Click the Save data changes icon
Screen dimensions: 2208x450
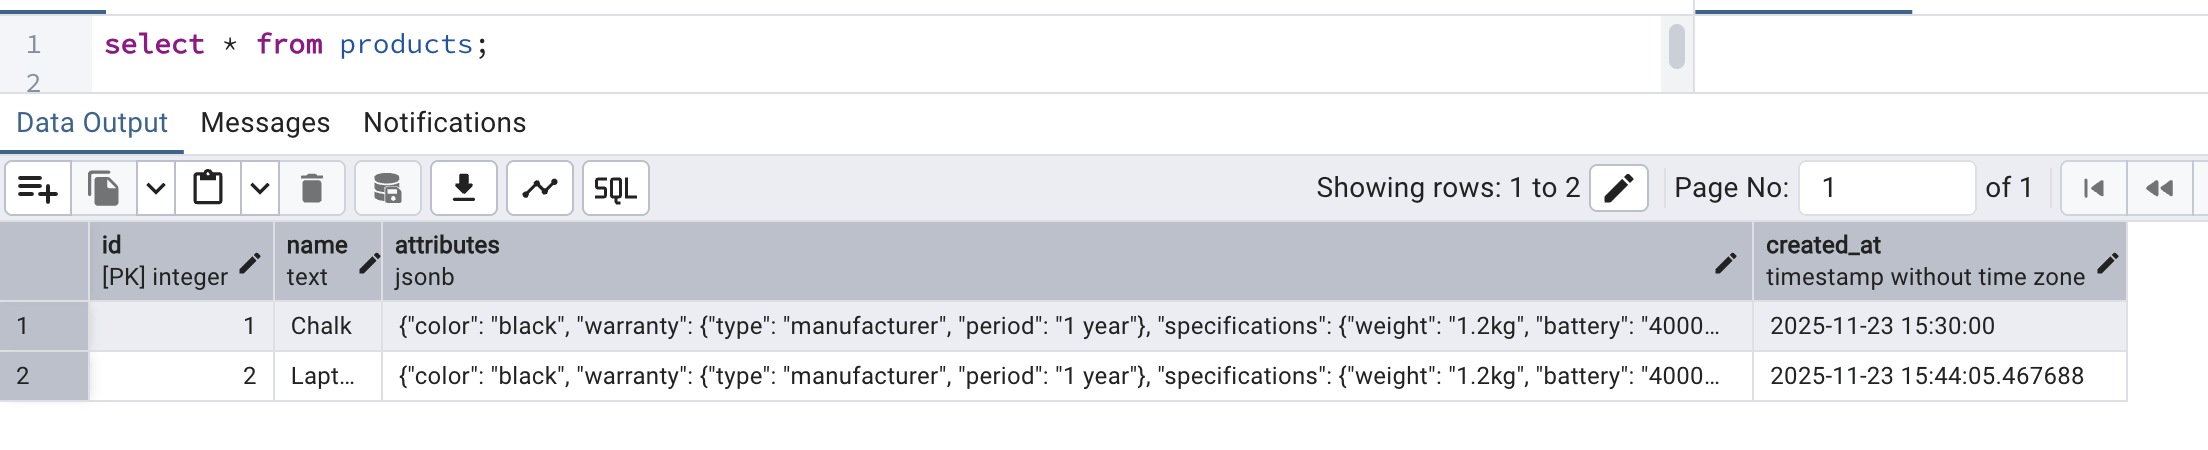point(387,188)
